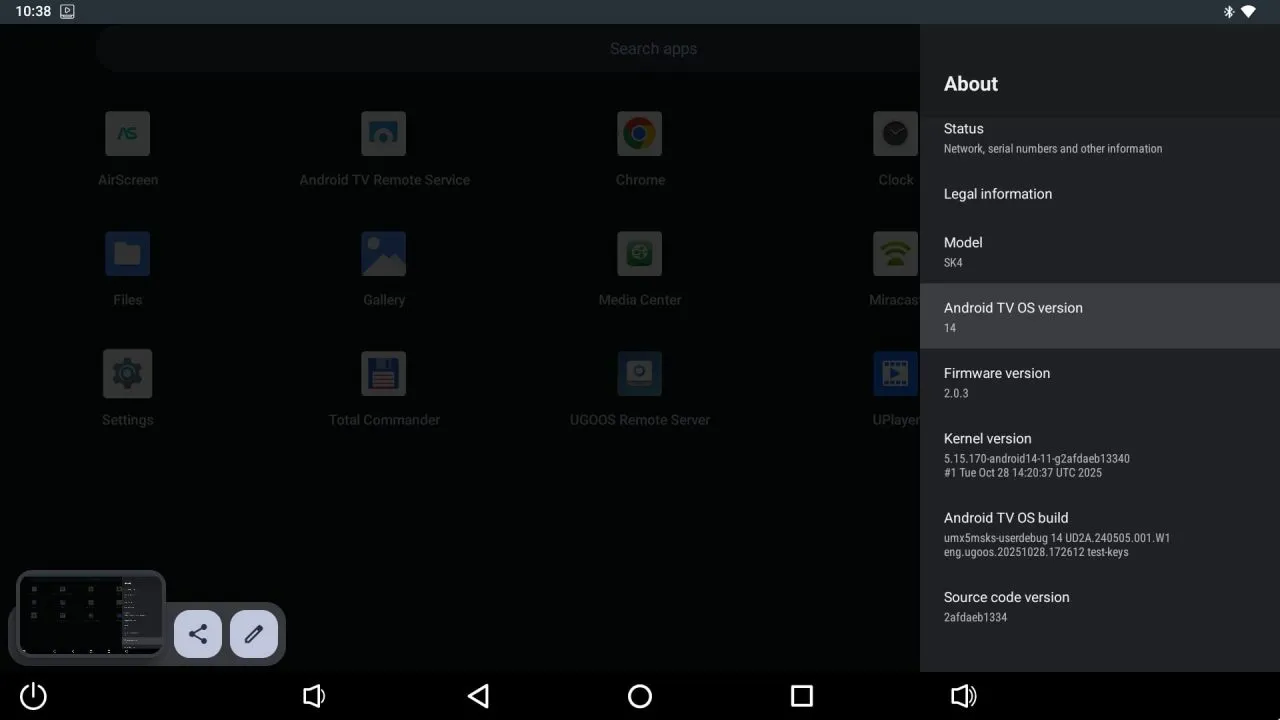The image size is (1280, 720).
Task: Share the captured screenshot
Action: pyautogui.click(x=197, y=633)
